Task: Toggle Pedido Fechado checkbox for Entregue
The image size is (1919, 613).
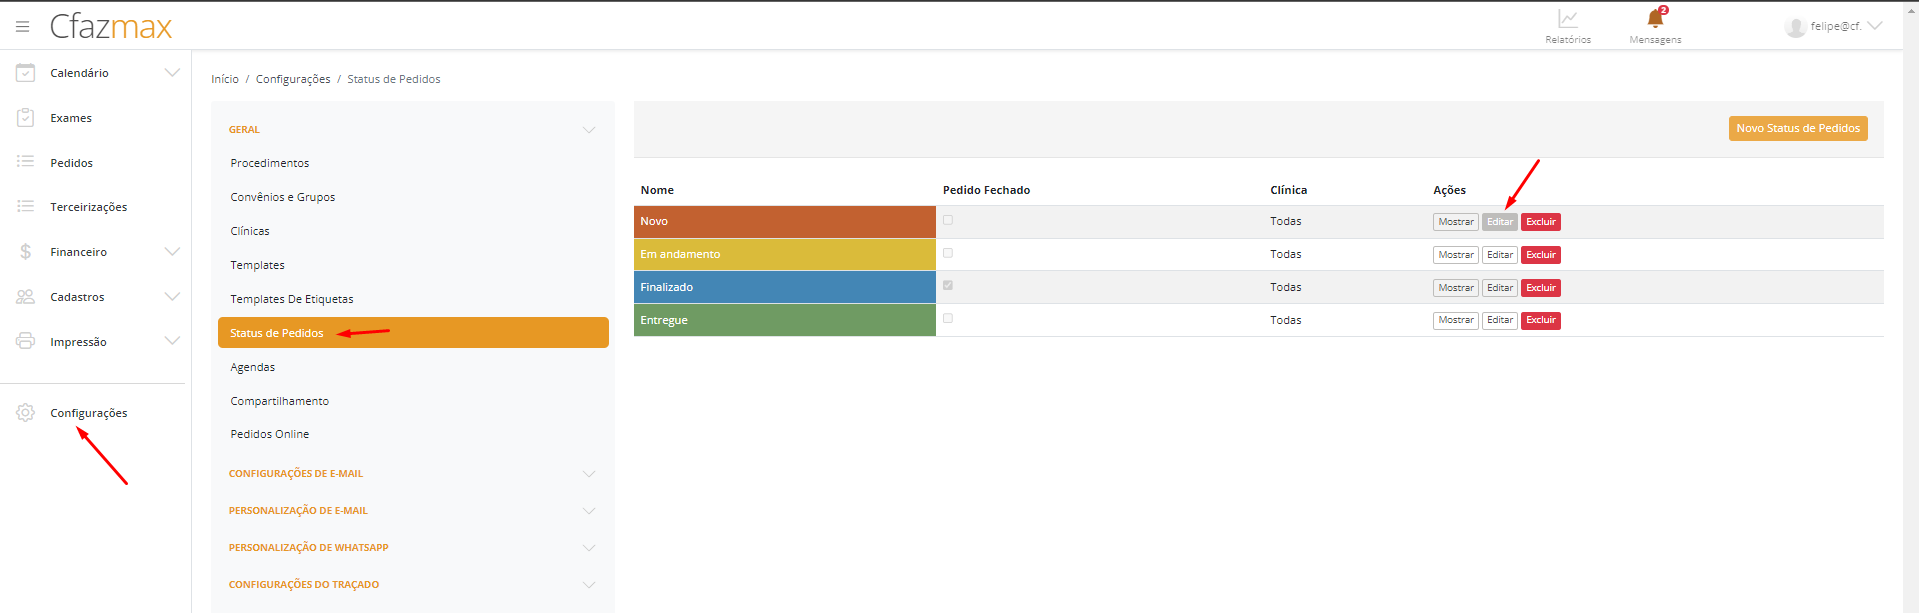Action: pos(948,318)
